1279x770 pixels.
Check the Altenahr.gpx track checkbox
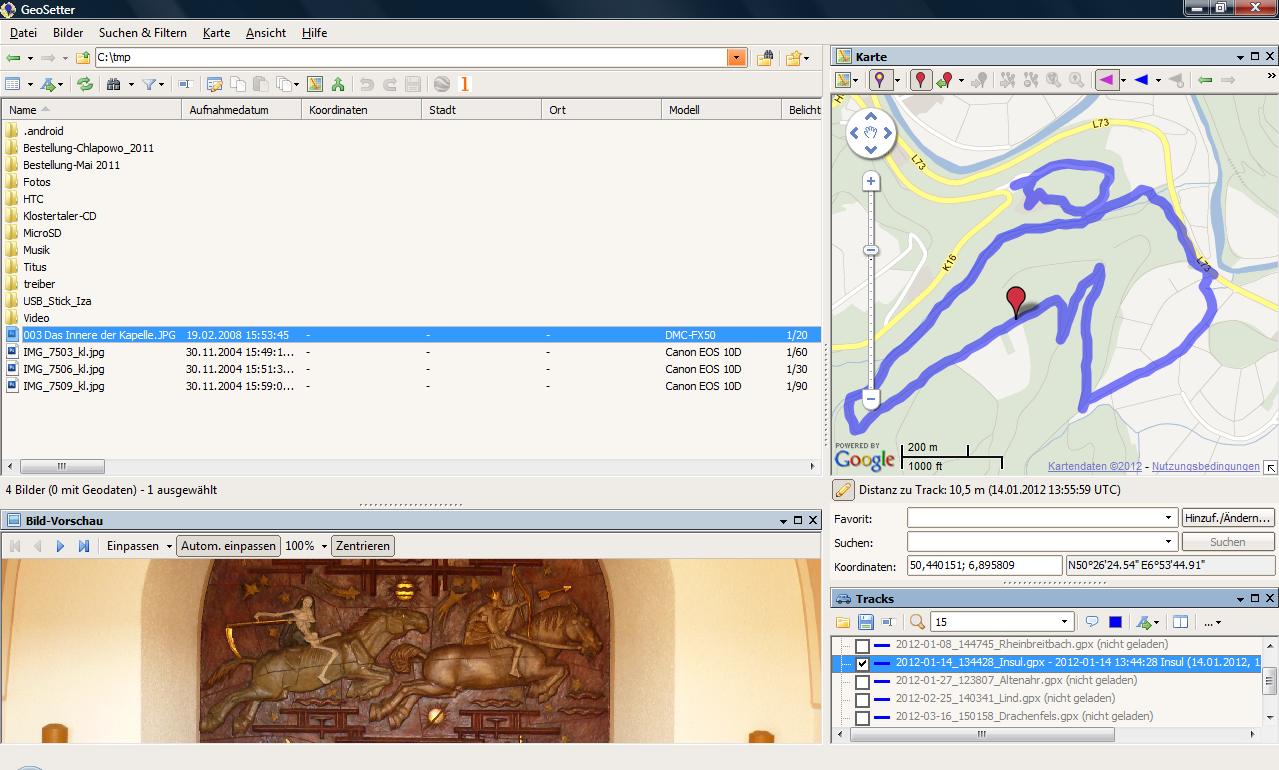[x=862, y=682]
